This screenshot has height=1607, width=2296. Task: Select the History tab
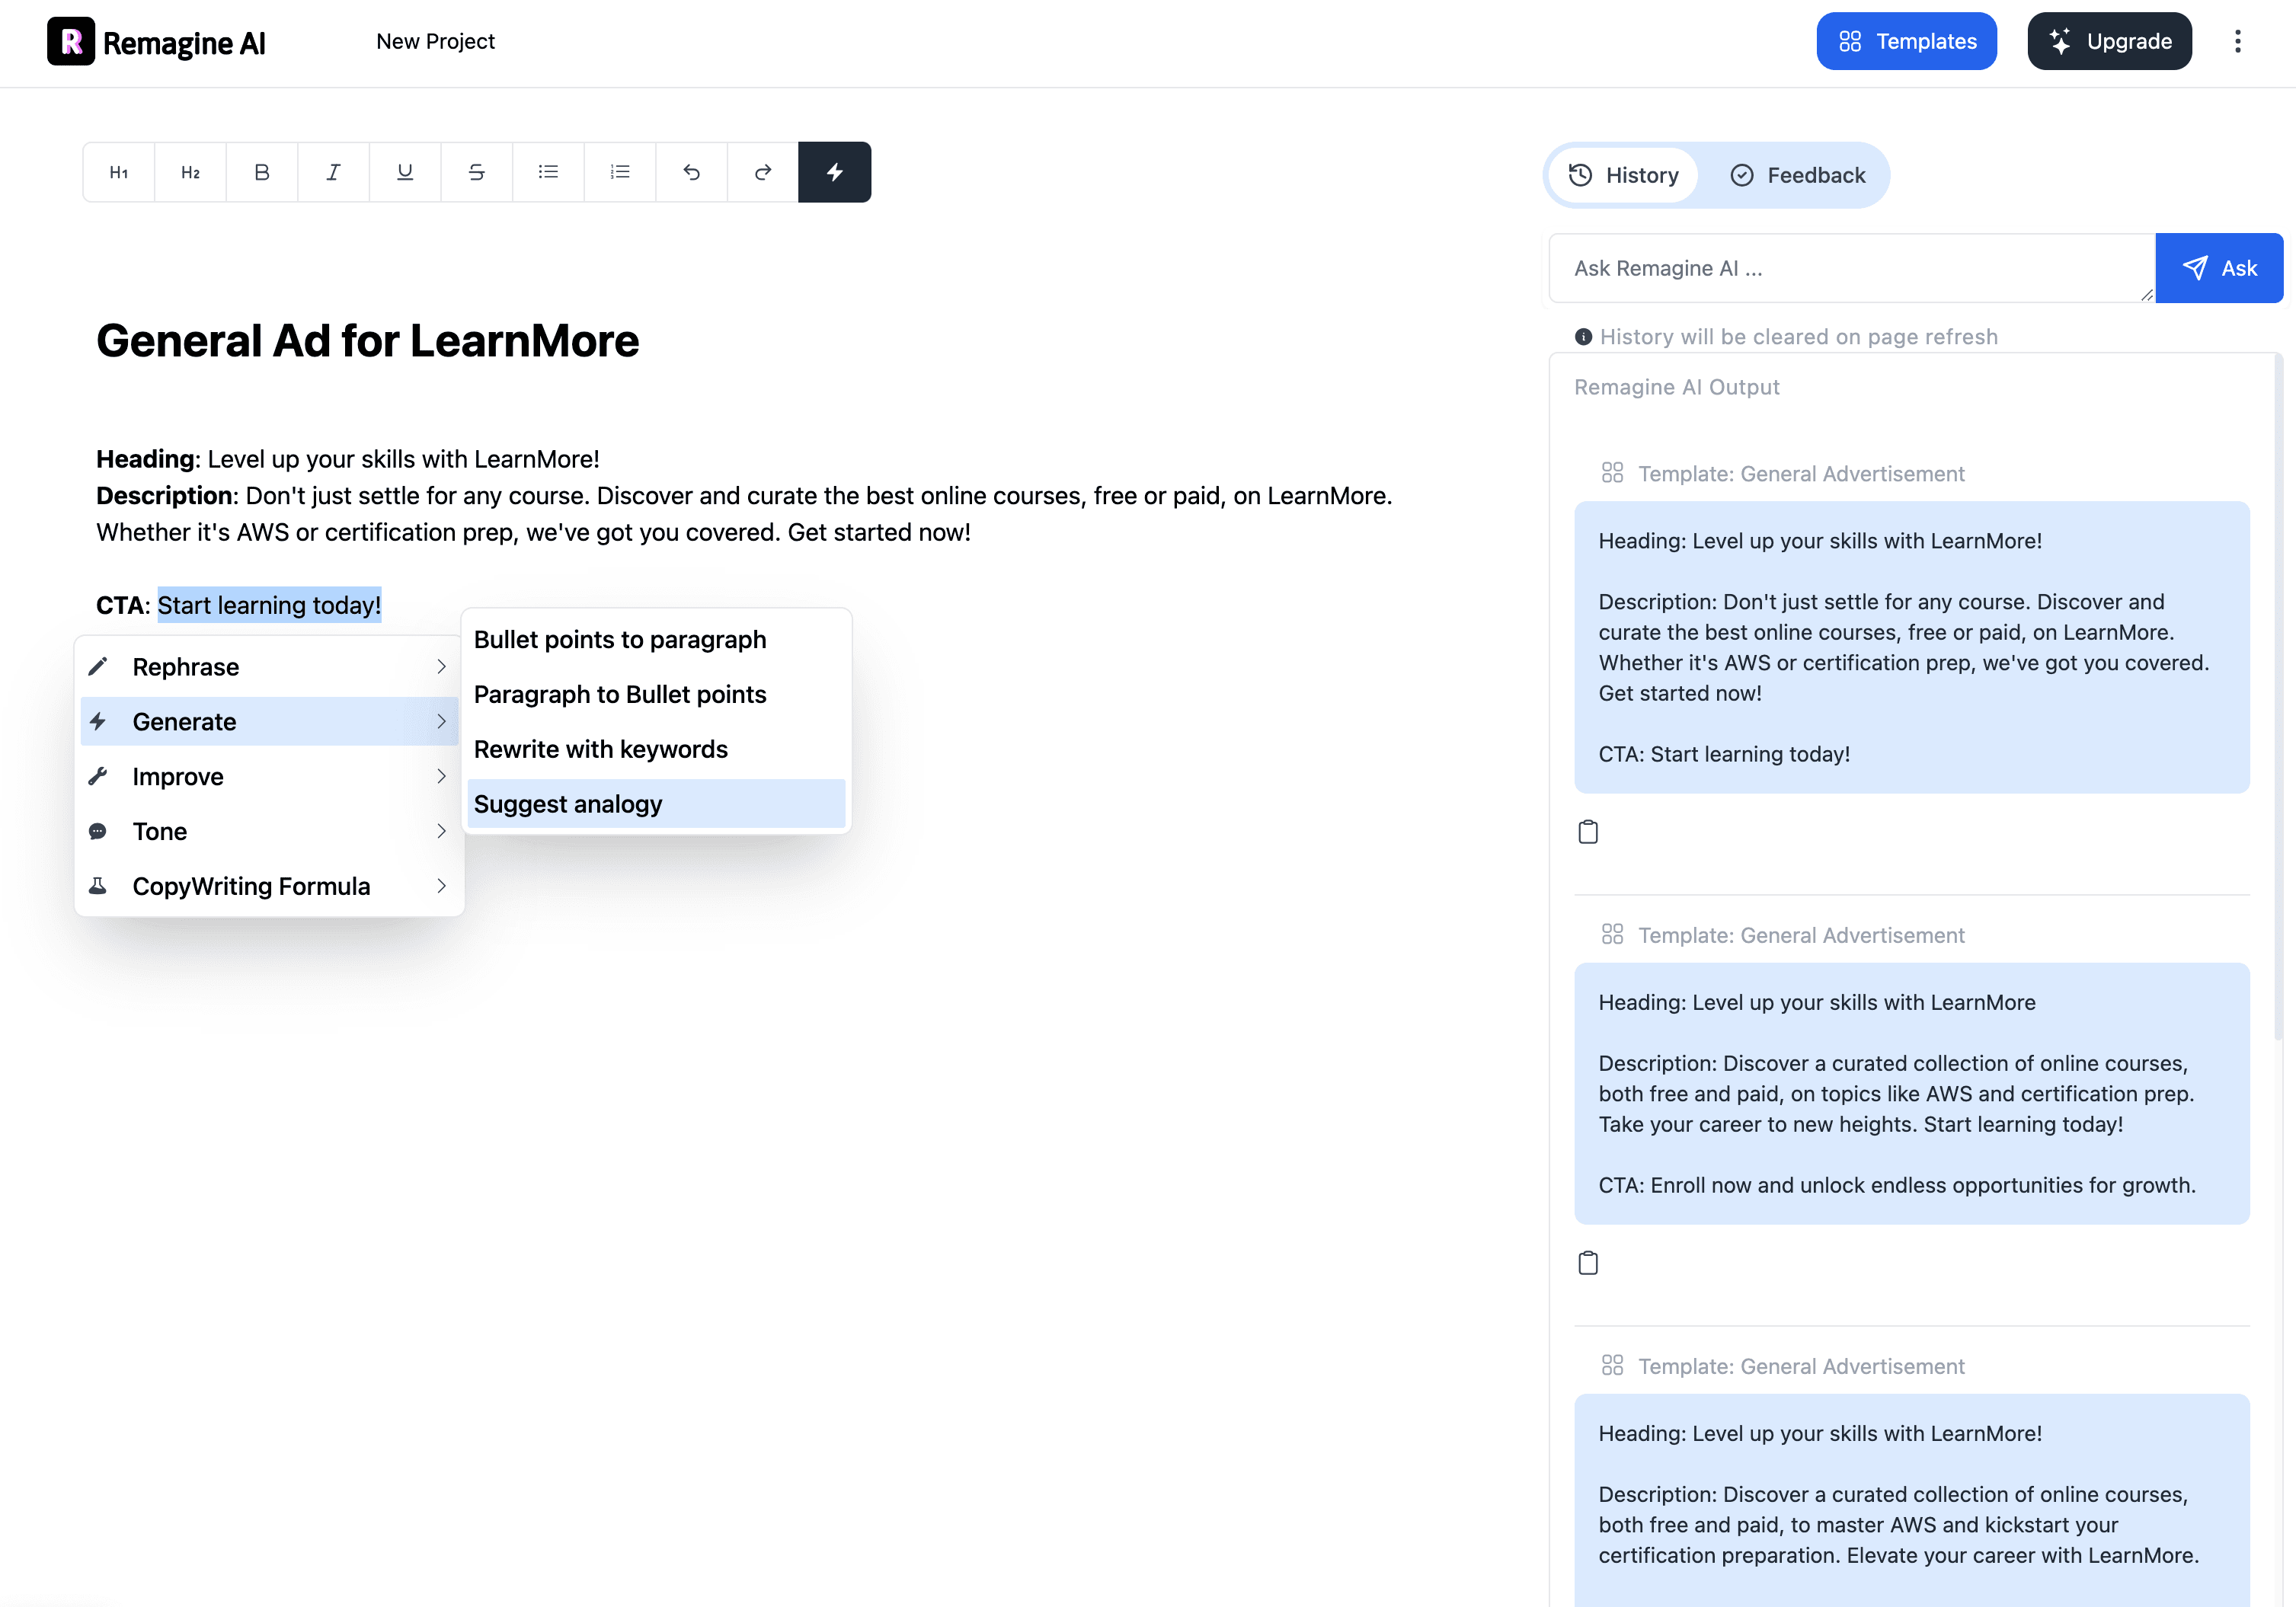tap(1623, 174)
